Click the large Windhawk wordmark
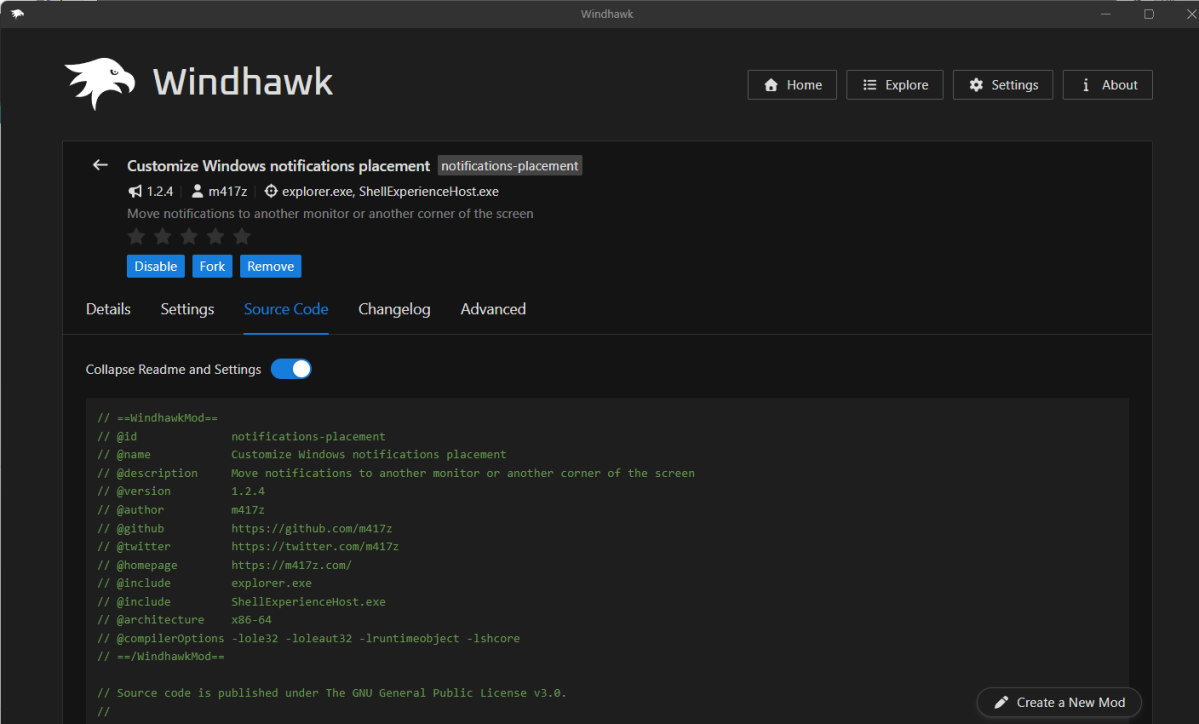 pyautogui.click(x=243, y=82)
